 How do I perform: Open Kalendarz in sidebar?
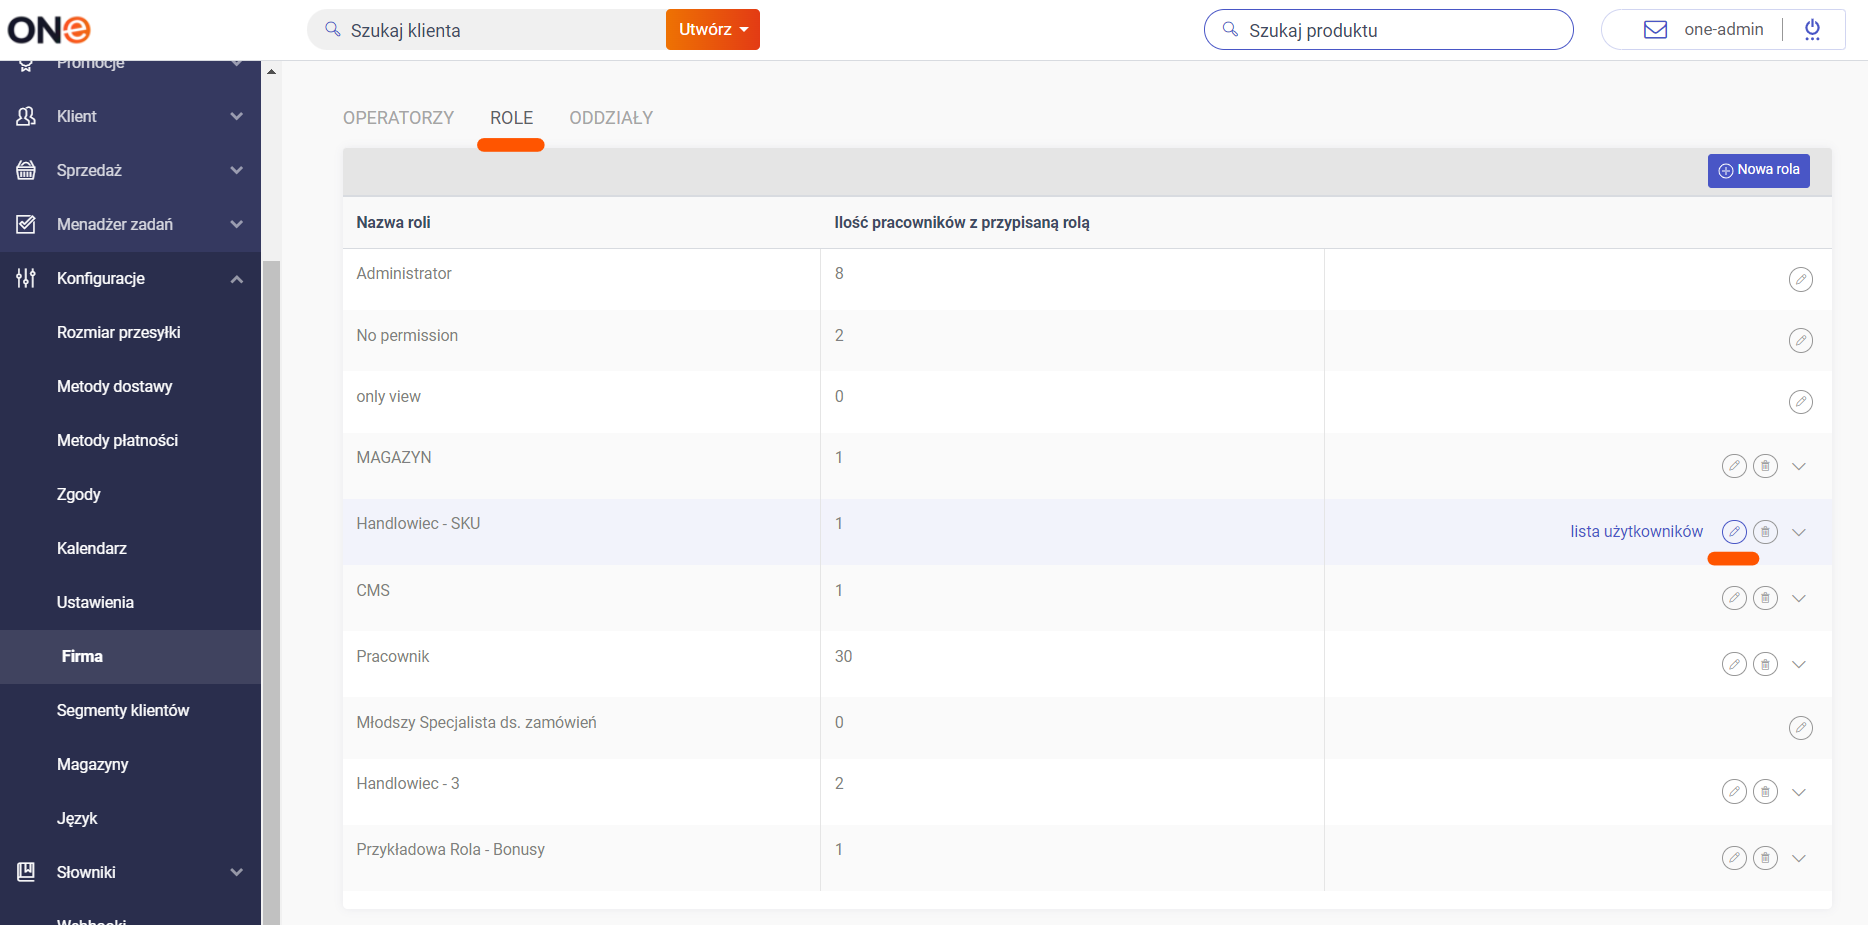(x=92, y=548)
